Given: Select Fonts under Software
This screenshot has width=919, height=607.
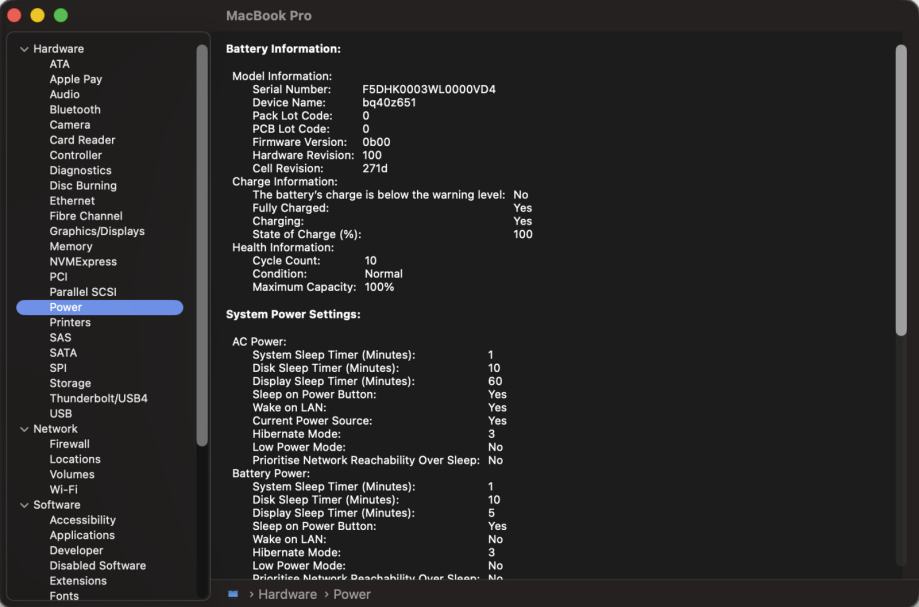Looking at the screenshot, I should pos(64,596).
